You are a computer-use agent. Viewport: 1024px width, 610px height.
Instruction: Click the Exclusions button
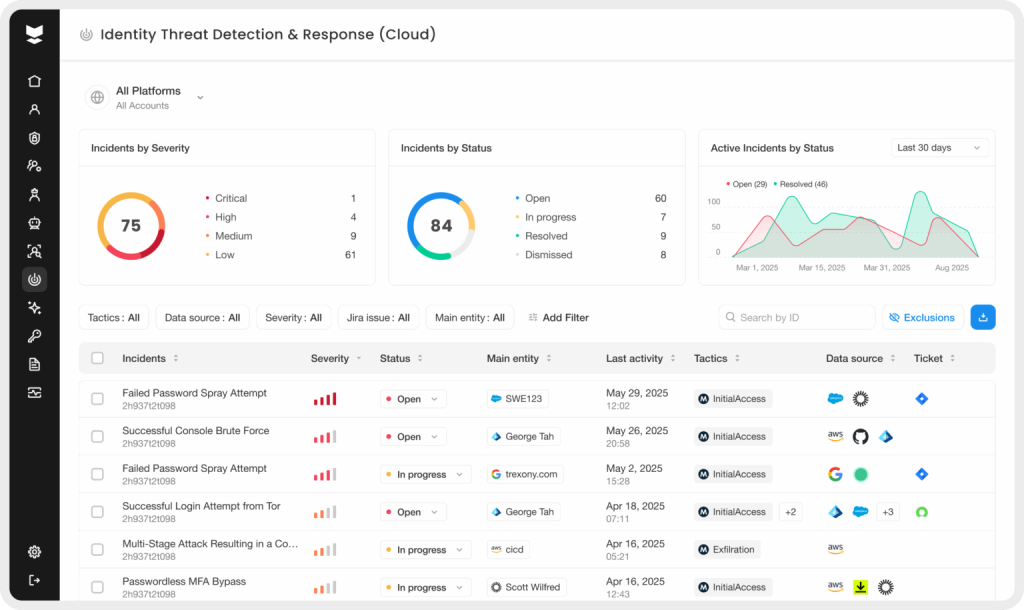point(921,318)
